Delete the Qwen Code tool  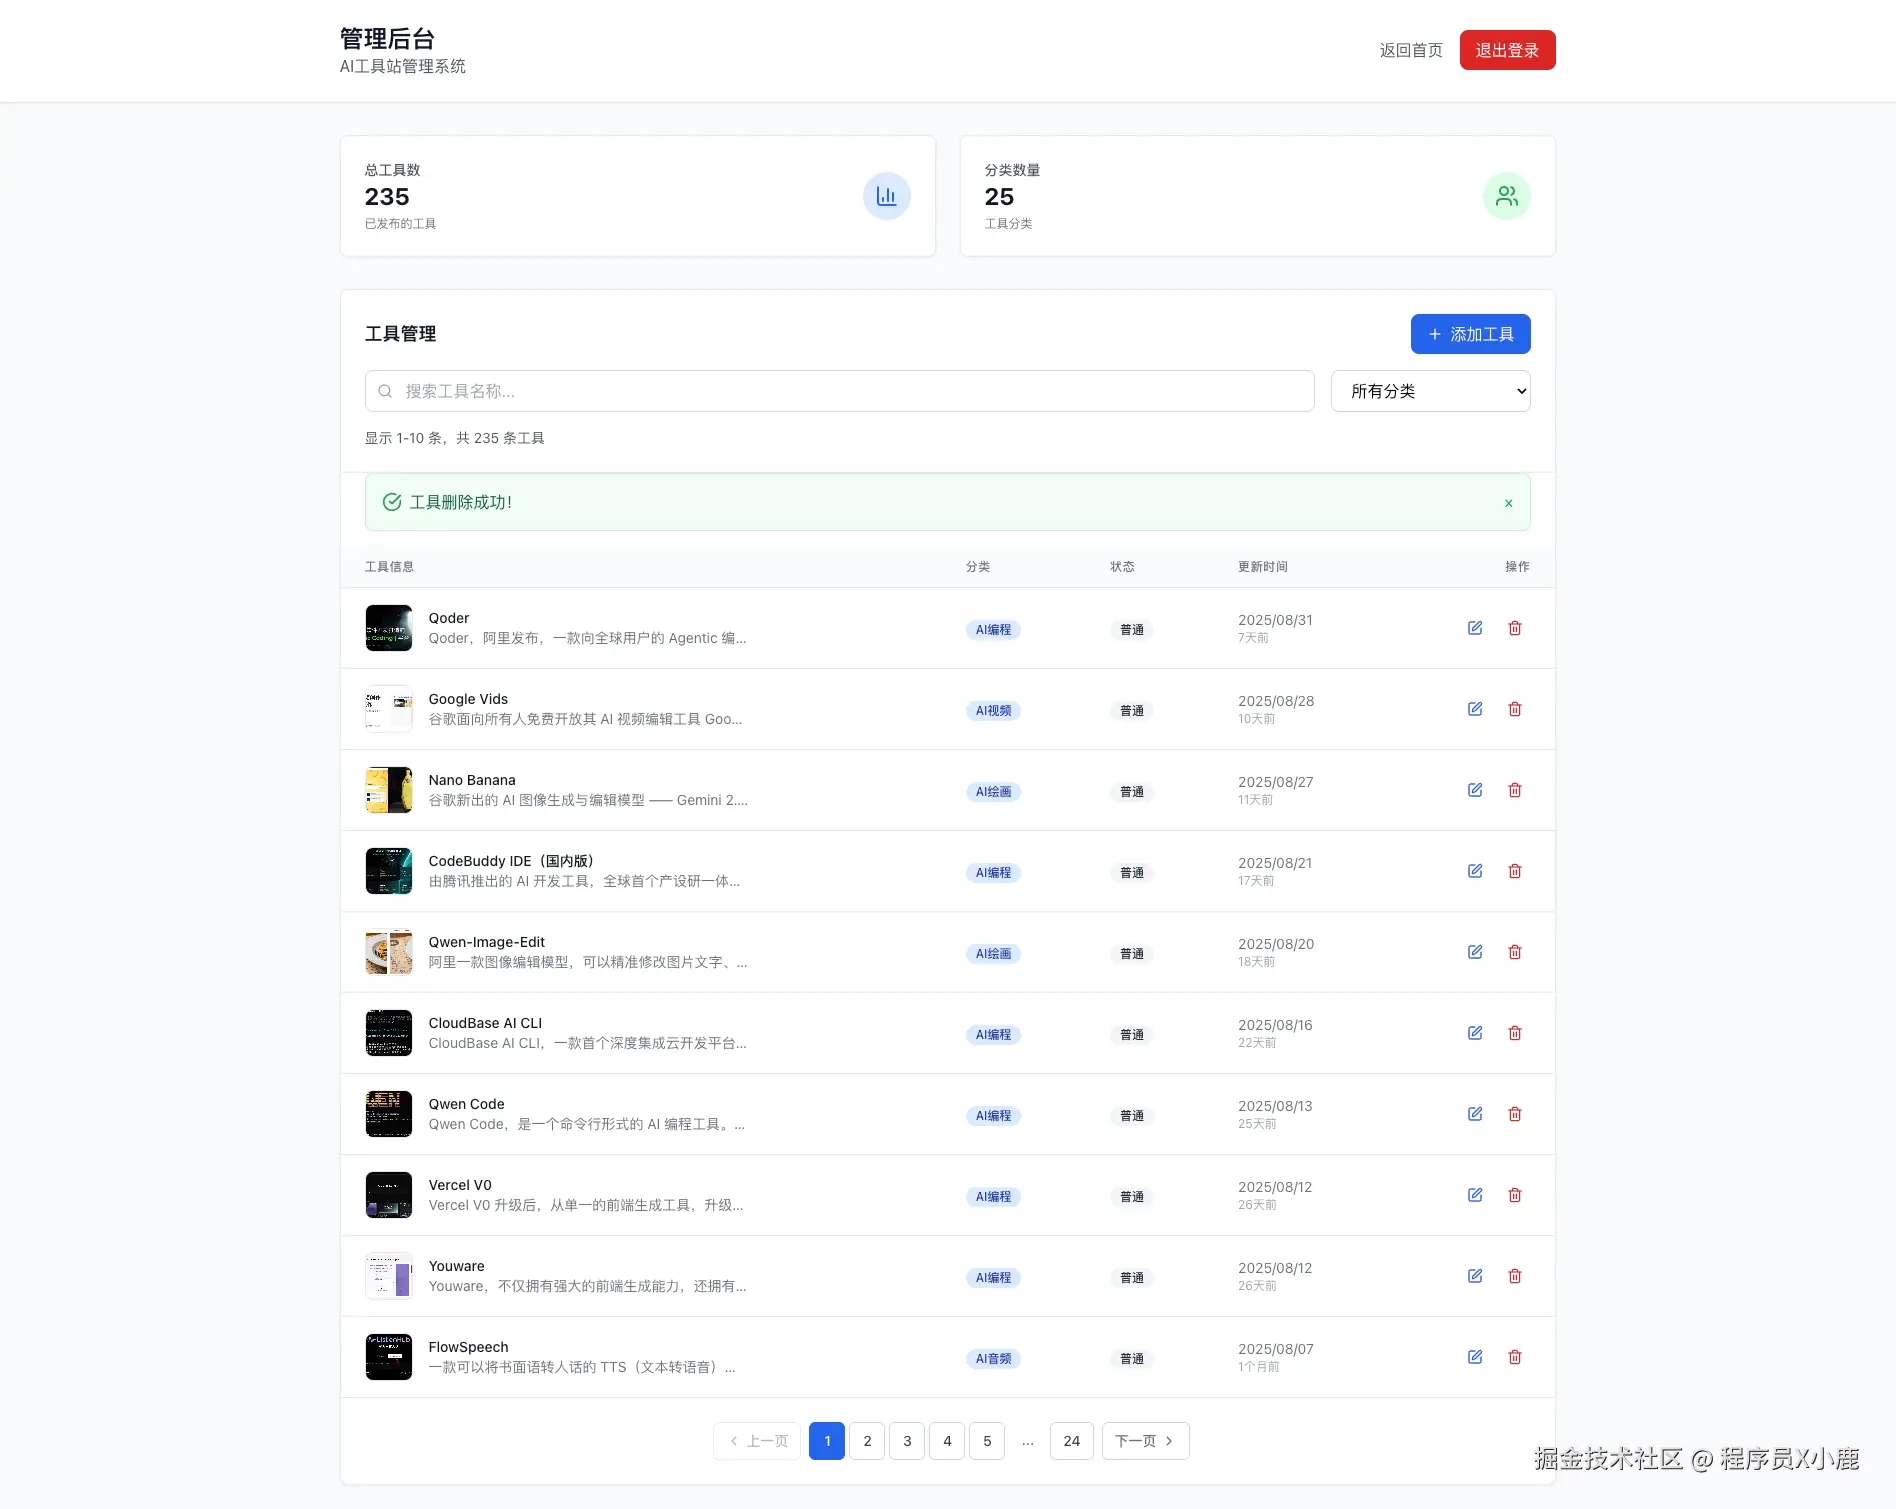(x=1515, y=1114)
